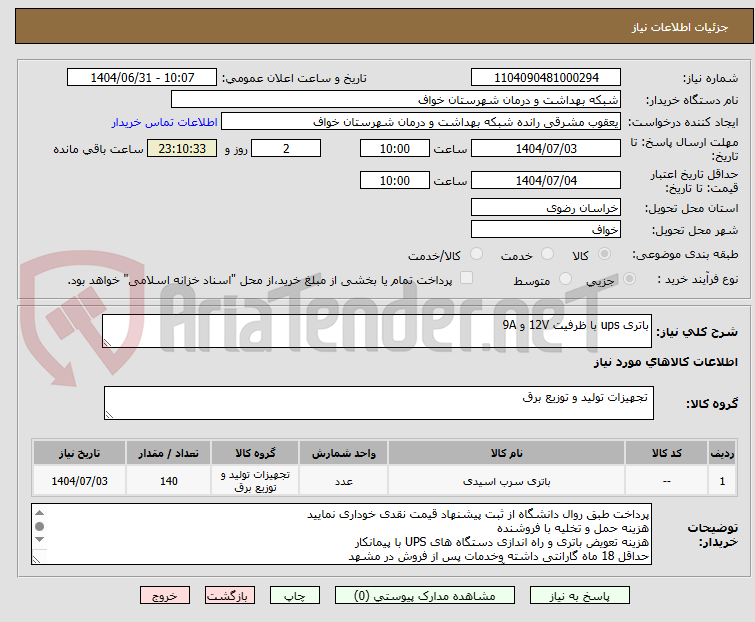The image size is (755, 622).
Task: Select the جزیی purchase type radio
Action: (629, 279)
